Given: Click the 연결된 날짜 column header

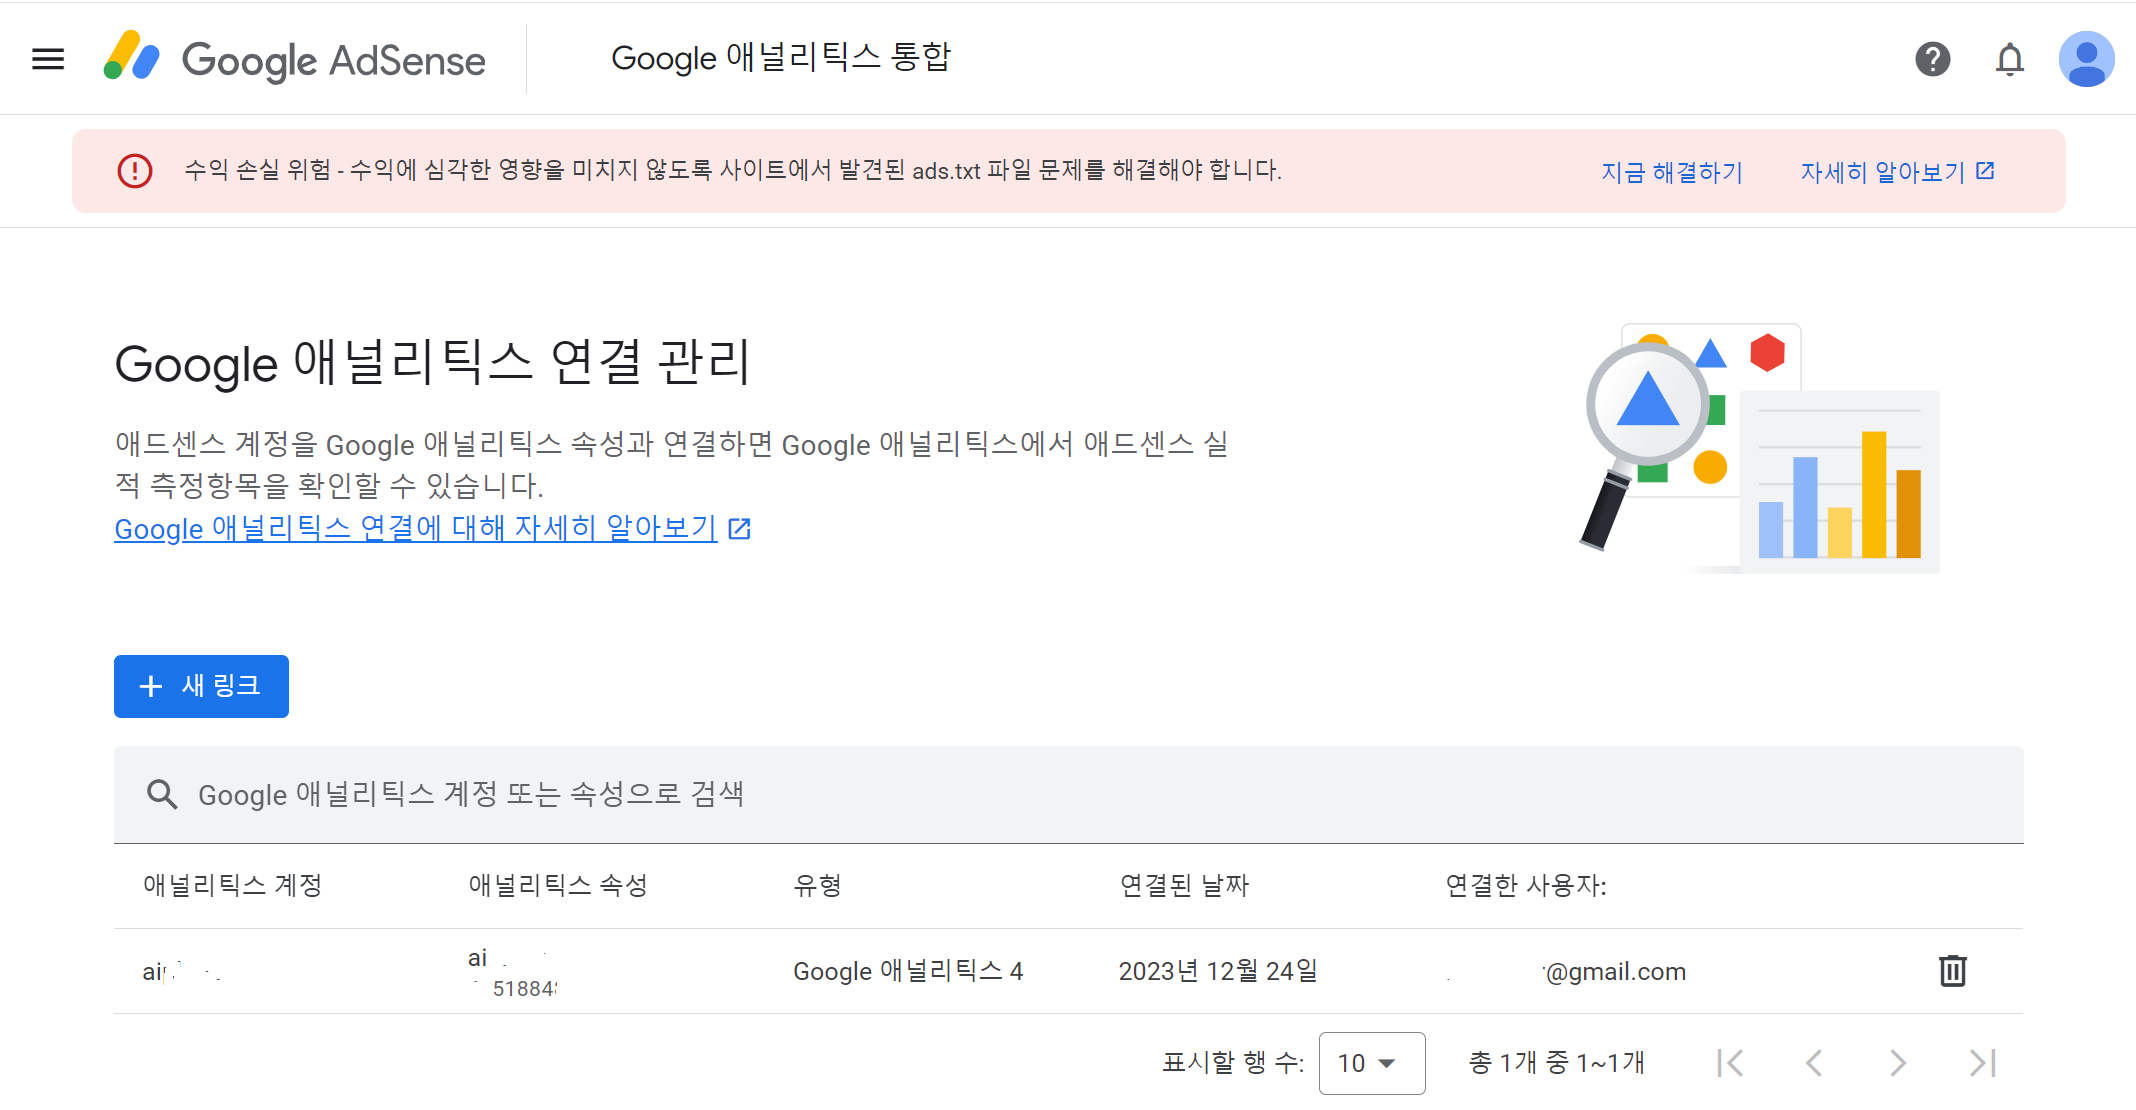Looking at the screenshot, I should pyautogui.click(x=1184, y=885).
